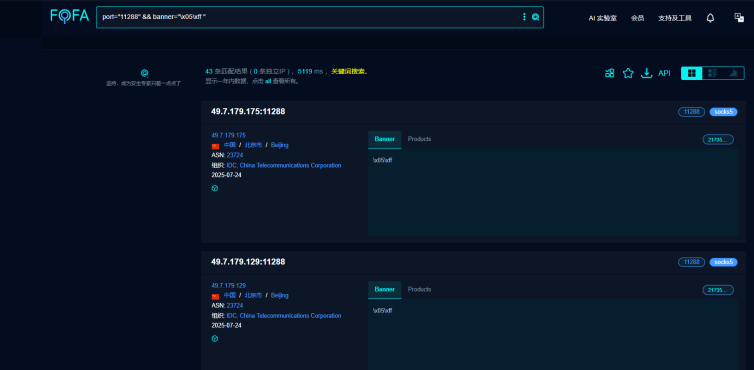The width and height of the screenshot is (754, 370).
Task: Open notifications bell
Action: point(710,18)
